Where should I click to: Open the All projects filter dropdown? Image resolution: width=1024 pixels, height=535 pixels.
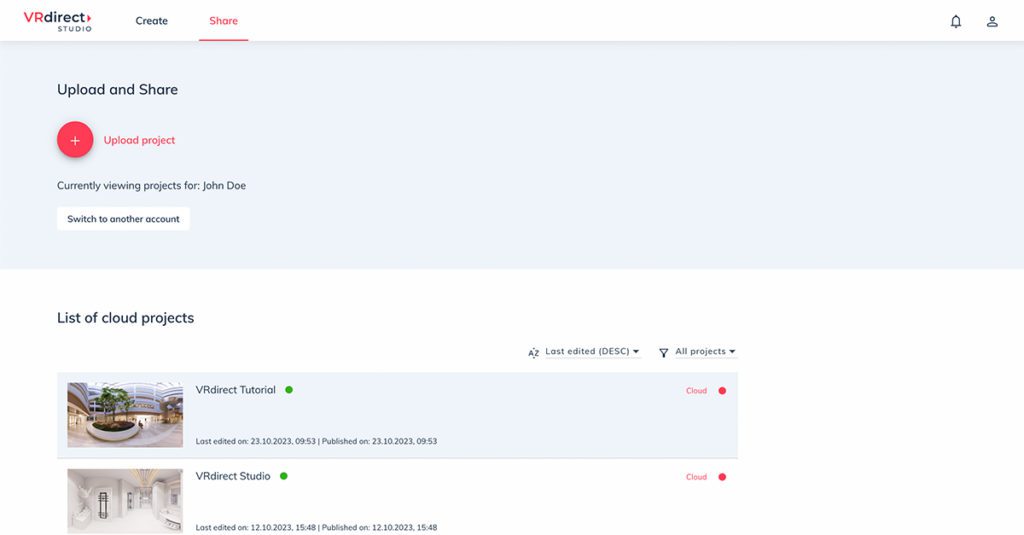(x=705, y=351)
